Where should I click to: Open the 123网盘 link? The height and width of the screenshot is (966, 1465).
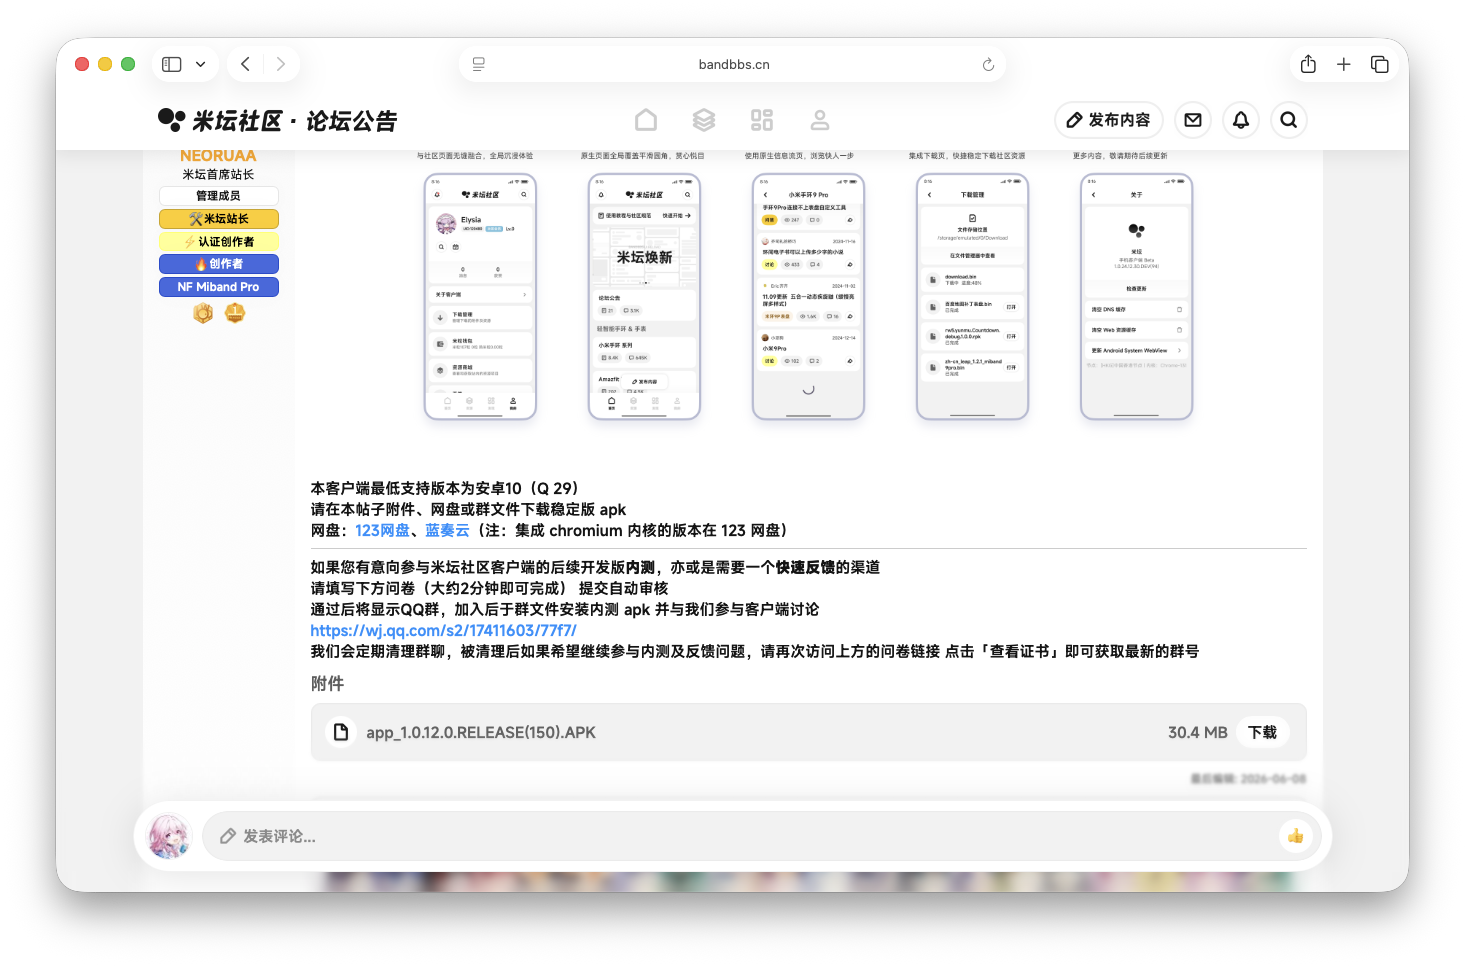[382, 530]
